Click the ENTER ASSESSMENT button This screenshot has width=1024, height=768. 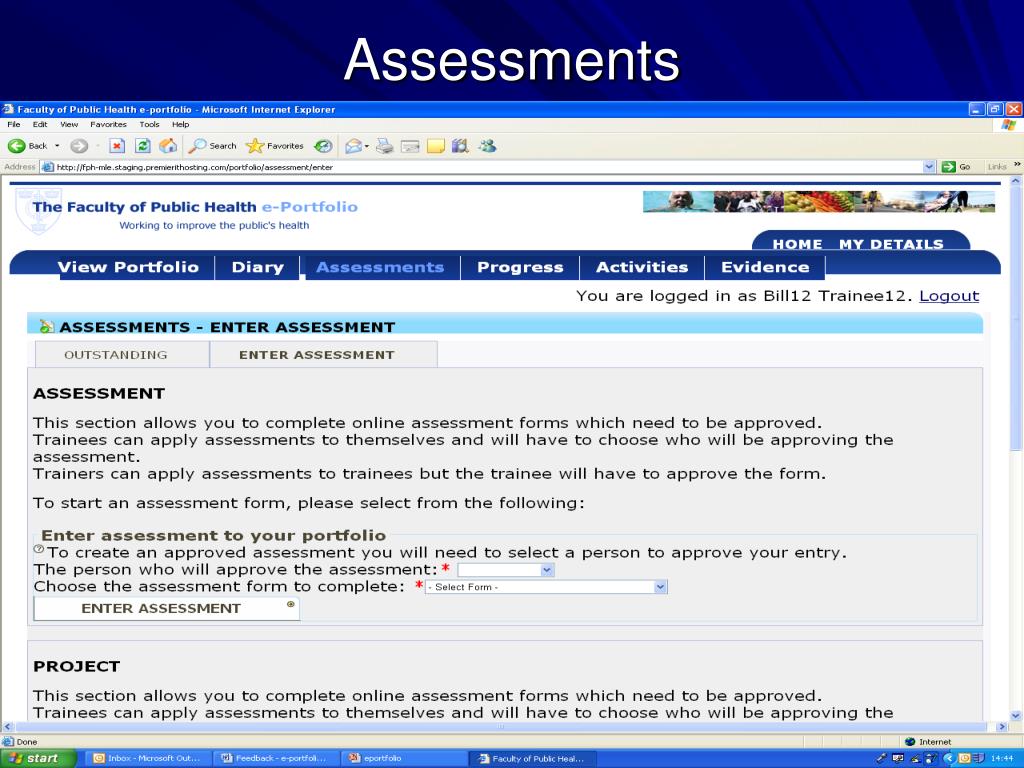167,608
